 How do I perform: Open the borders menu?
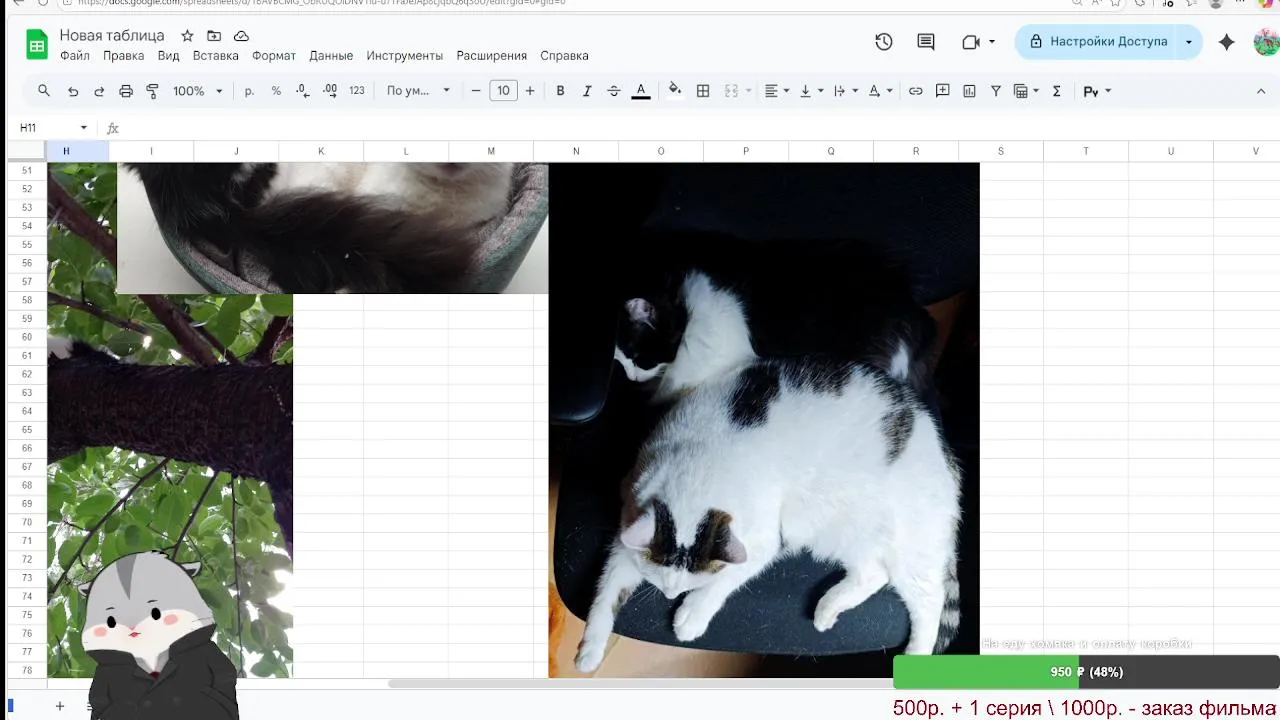click(703, 91)
